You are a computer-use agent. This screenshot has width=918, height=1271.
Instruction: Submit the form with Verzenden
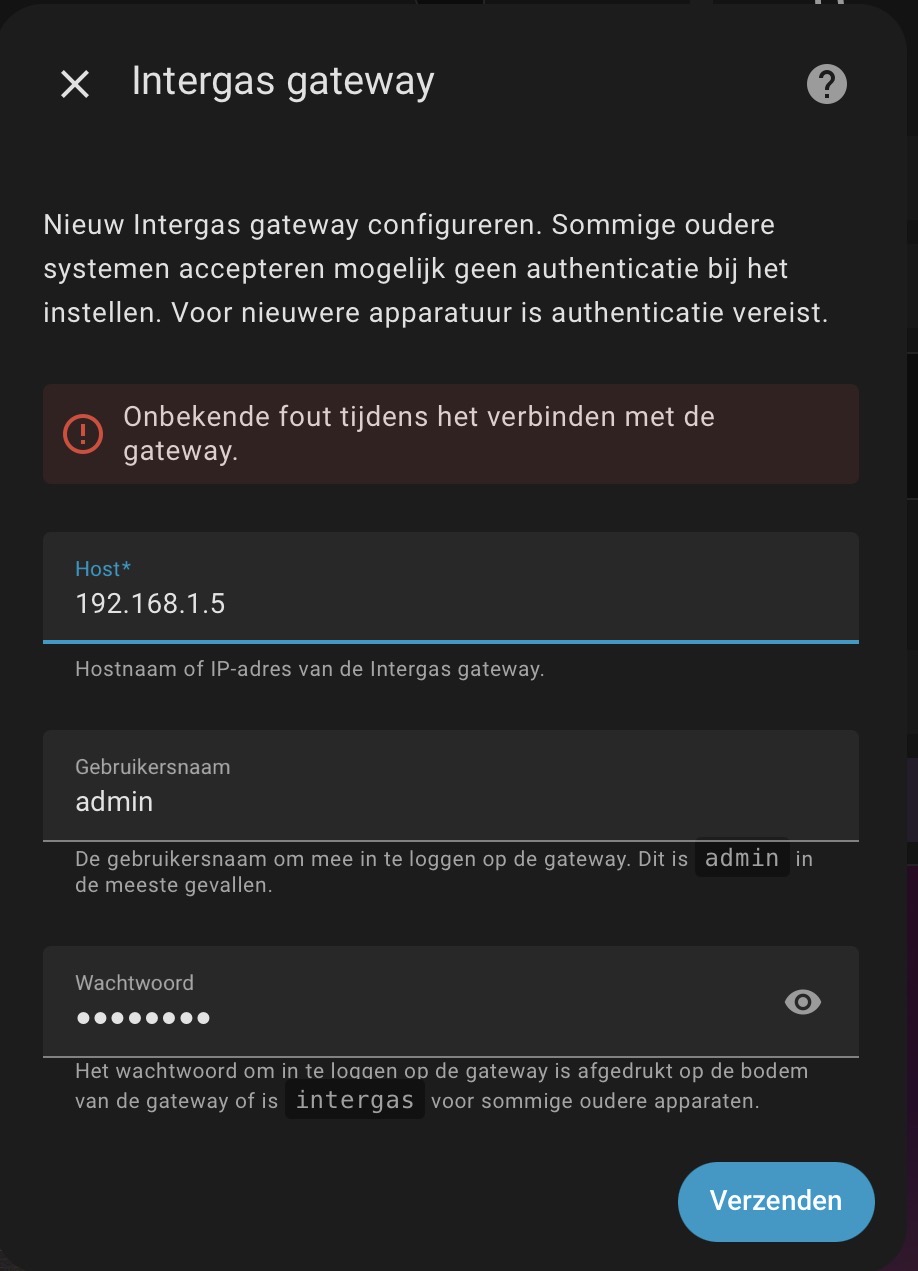pyautogui.click(x=776, y=1201)
